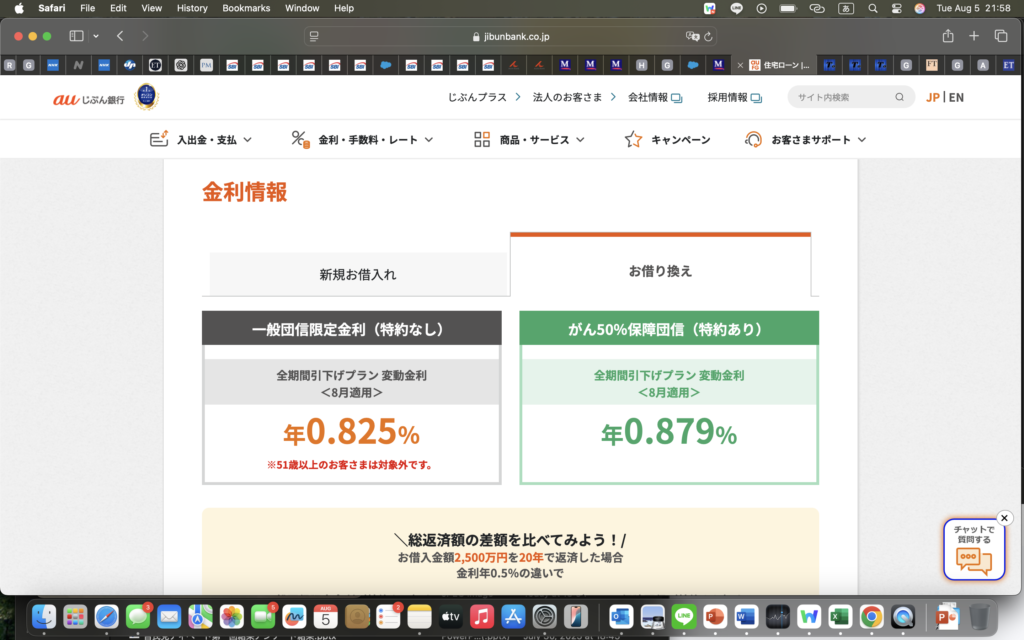
Task: Click the au じぶん銀行 logo
Action: pos(90,98)
